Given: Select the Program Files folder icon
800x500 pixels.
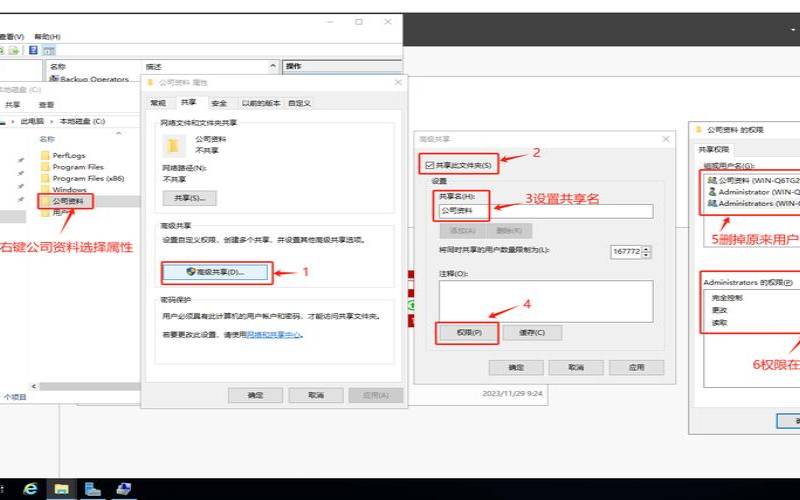Looking at the screenshot, I should pyautogui.click(x=45, y=167).
